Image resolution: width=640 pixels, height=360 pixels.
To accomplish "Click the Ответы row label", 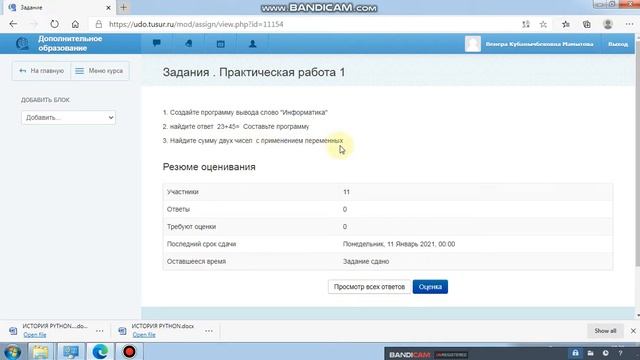I will coord(178,209).
